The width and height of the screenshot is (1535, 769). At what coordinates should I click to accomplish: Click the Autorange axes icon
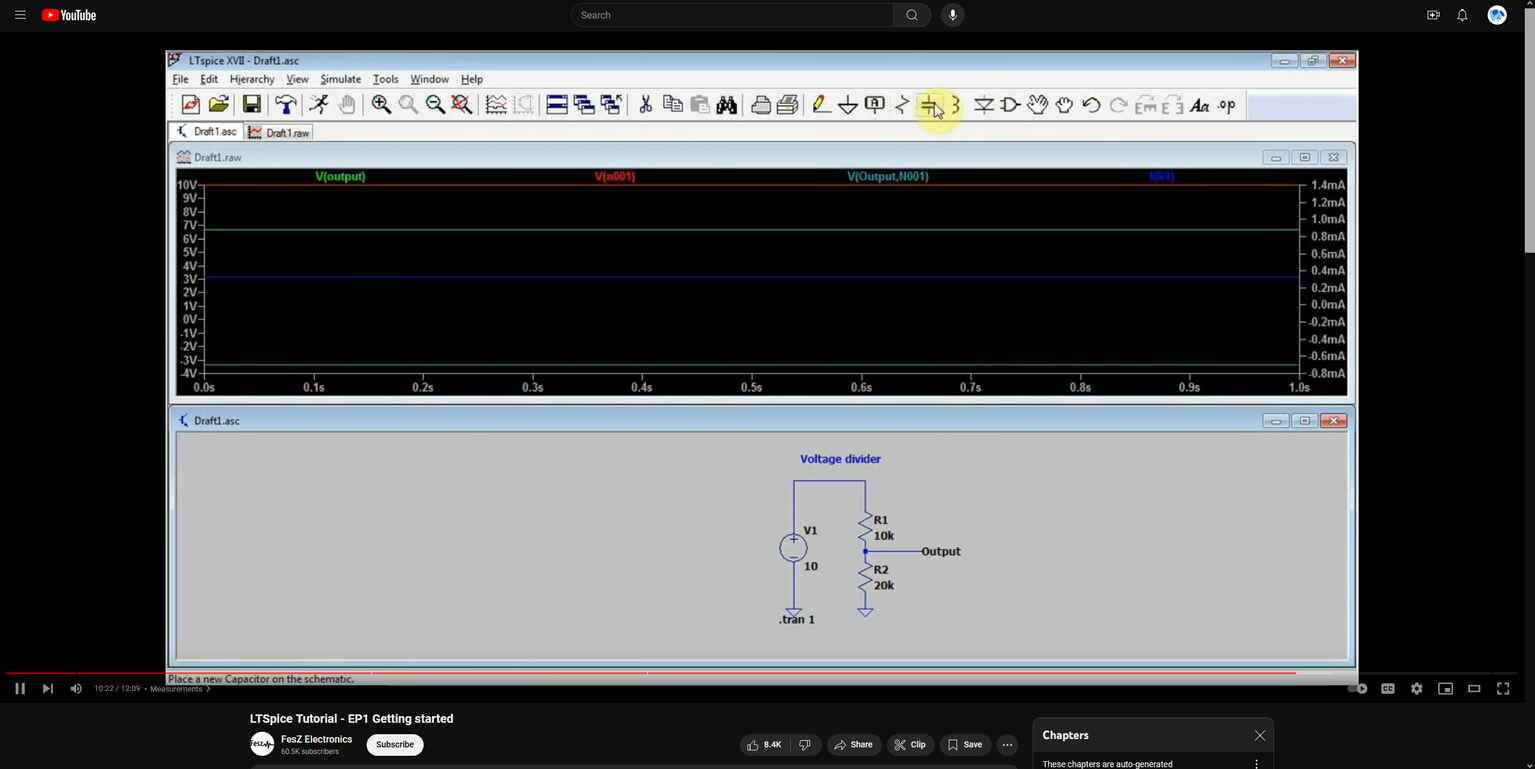click(x=496, y=105)
